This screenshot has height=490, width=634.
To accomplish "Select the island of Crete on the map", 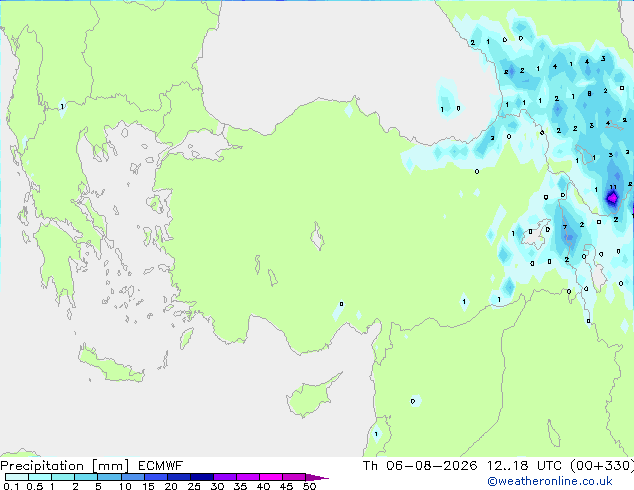I will pos(110,365).
